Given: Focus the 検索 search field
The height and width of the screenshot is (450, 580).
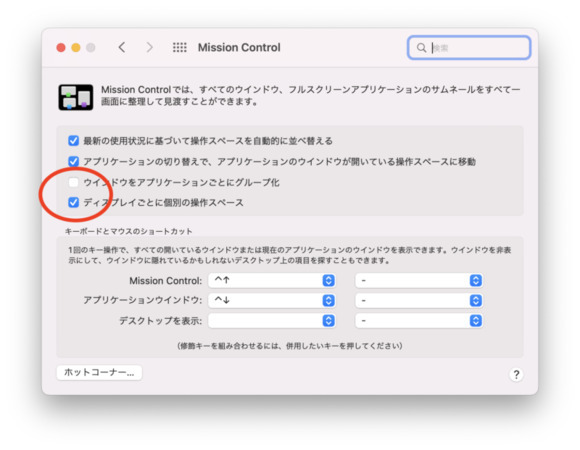Looking at the screenshot, I should point(469,48).
